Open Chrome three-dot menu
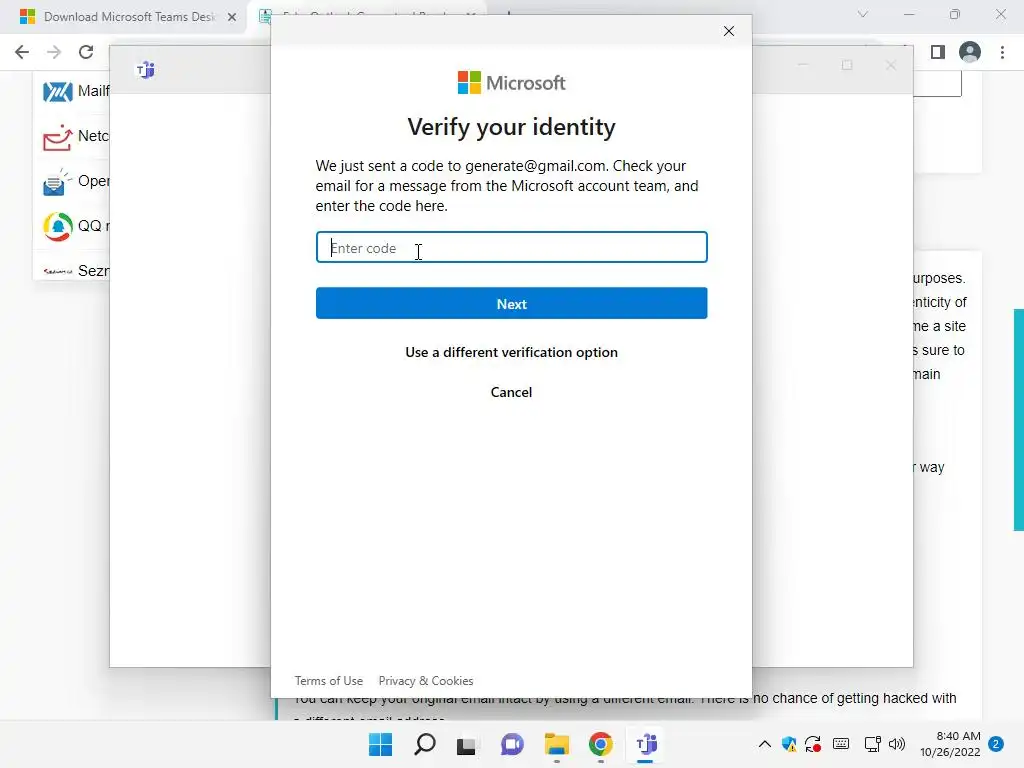Image resolution: width=1024 pixels, height=768 pixels. point(1002,52)
